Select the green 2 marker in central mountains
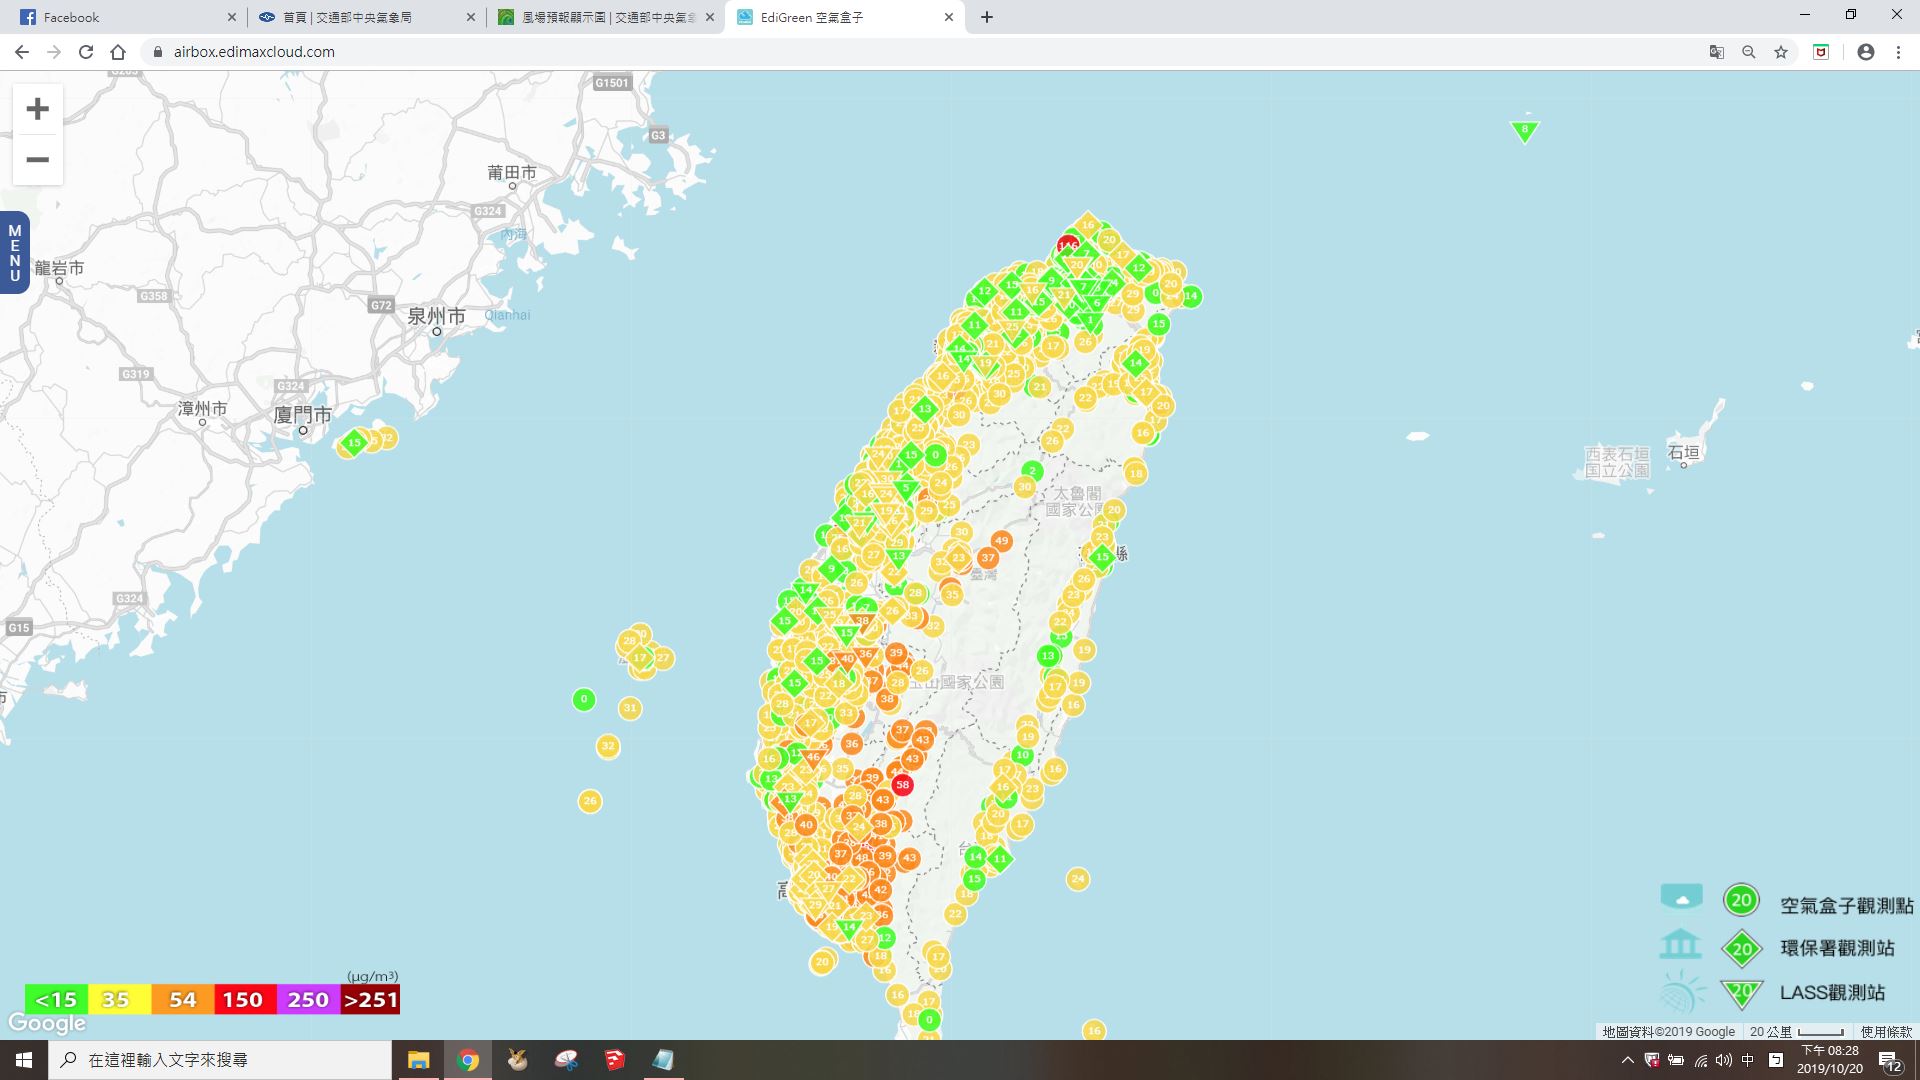This screenshot has height=1080, width=1920. 1033,470
